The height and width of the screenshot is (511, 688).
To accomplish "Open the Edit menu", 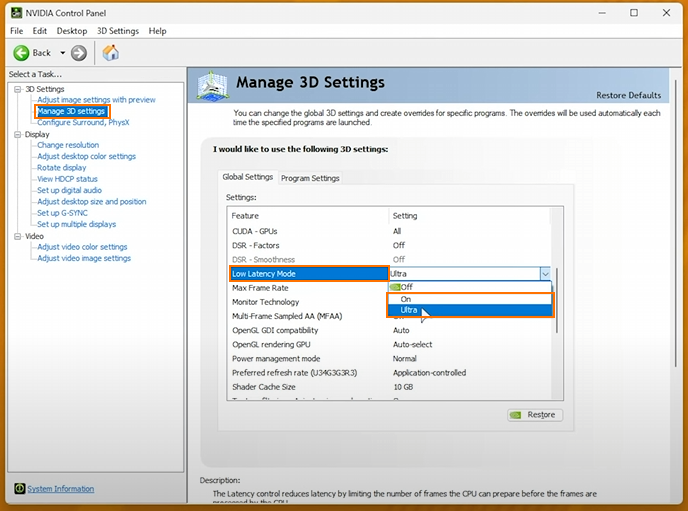I will (x=39, y=31).
